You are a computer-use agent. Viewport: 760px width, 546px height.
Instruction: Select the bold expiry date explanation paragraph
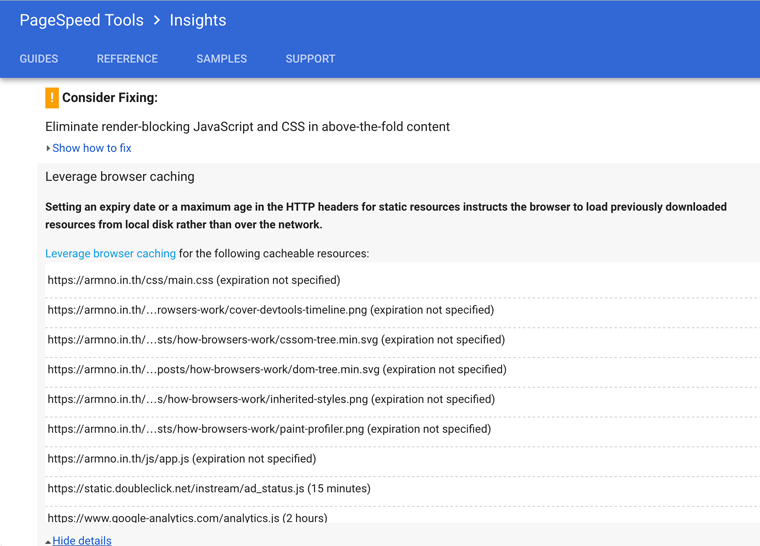(386, 216)
